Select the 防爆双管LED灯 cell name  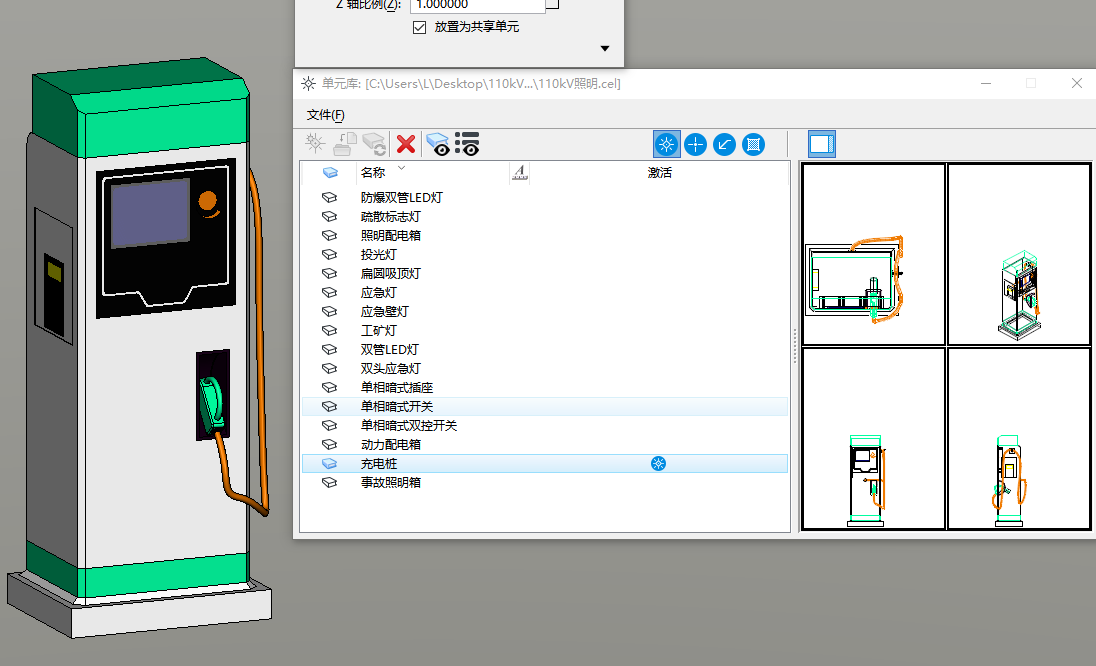[x=402, y=198]
